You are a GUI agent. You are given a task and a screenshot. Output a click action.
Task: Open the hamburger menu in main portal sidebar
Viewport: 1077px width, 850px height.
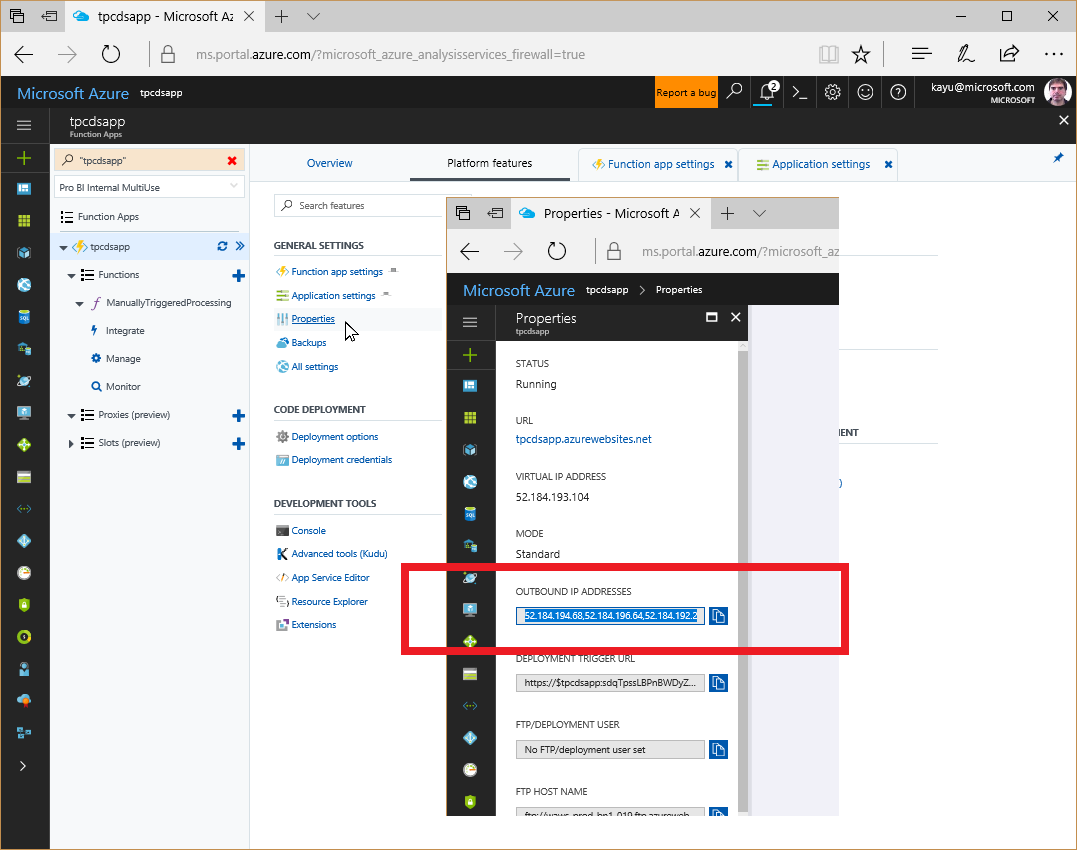[x=24, y=125]
